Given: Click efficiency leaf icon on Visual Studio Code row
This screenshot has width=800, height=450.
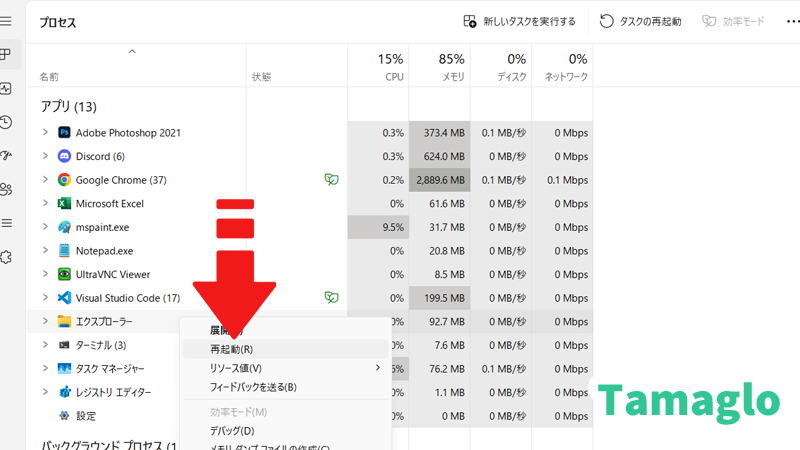Looking at the screenshot, I should (x=331, y=297).
